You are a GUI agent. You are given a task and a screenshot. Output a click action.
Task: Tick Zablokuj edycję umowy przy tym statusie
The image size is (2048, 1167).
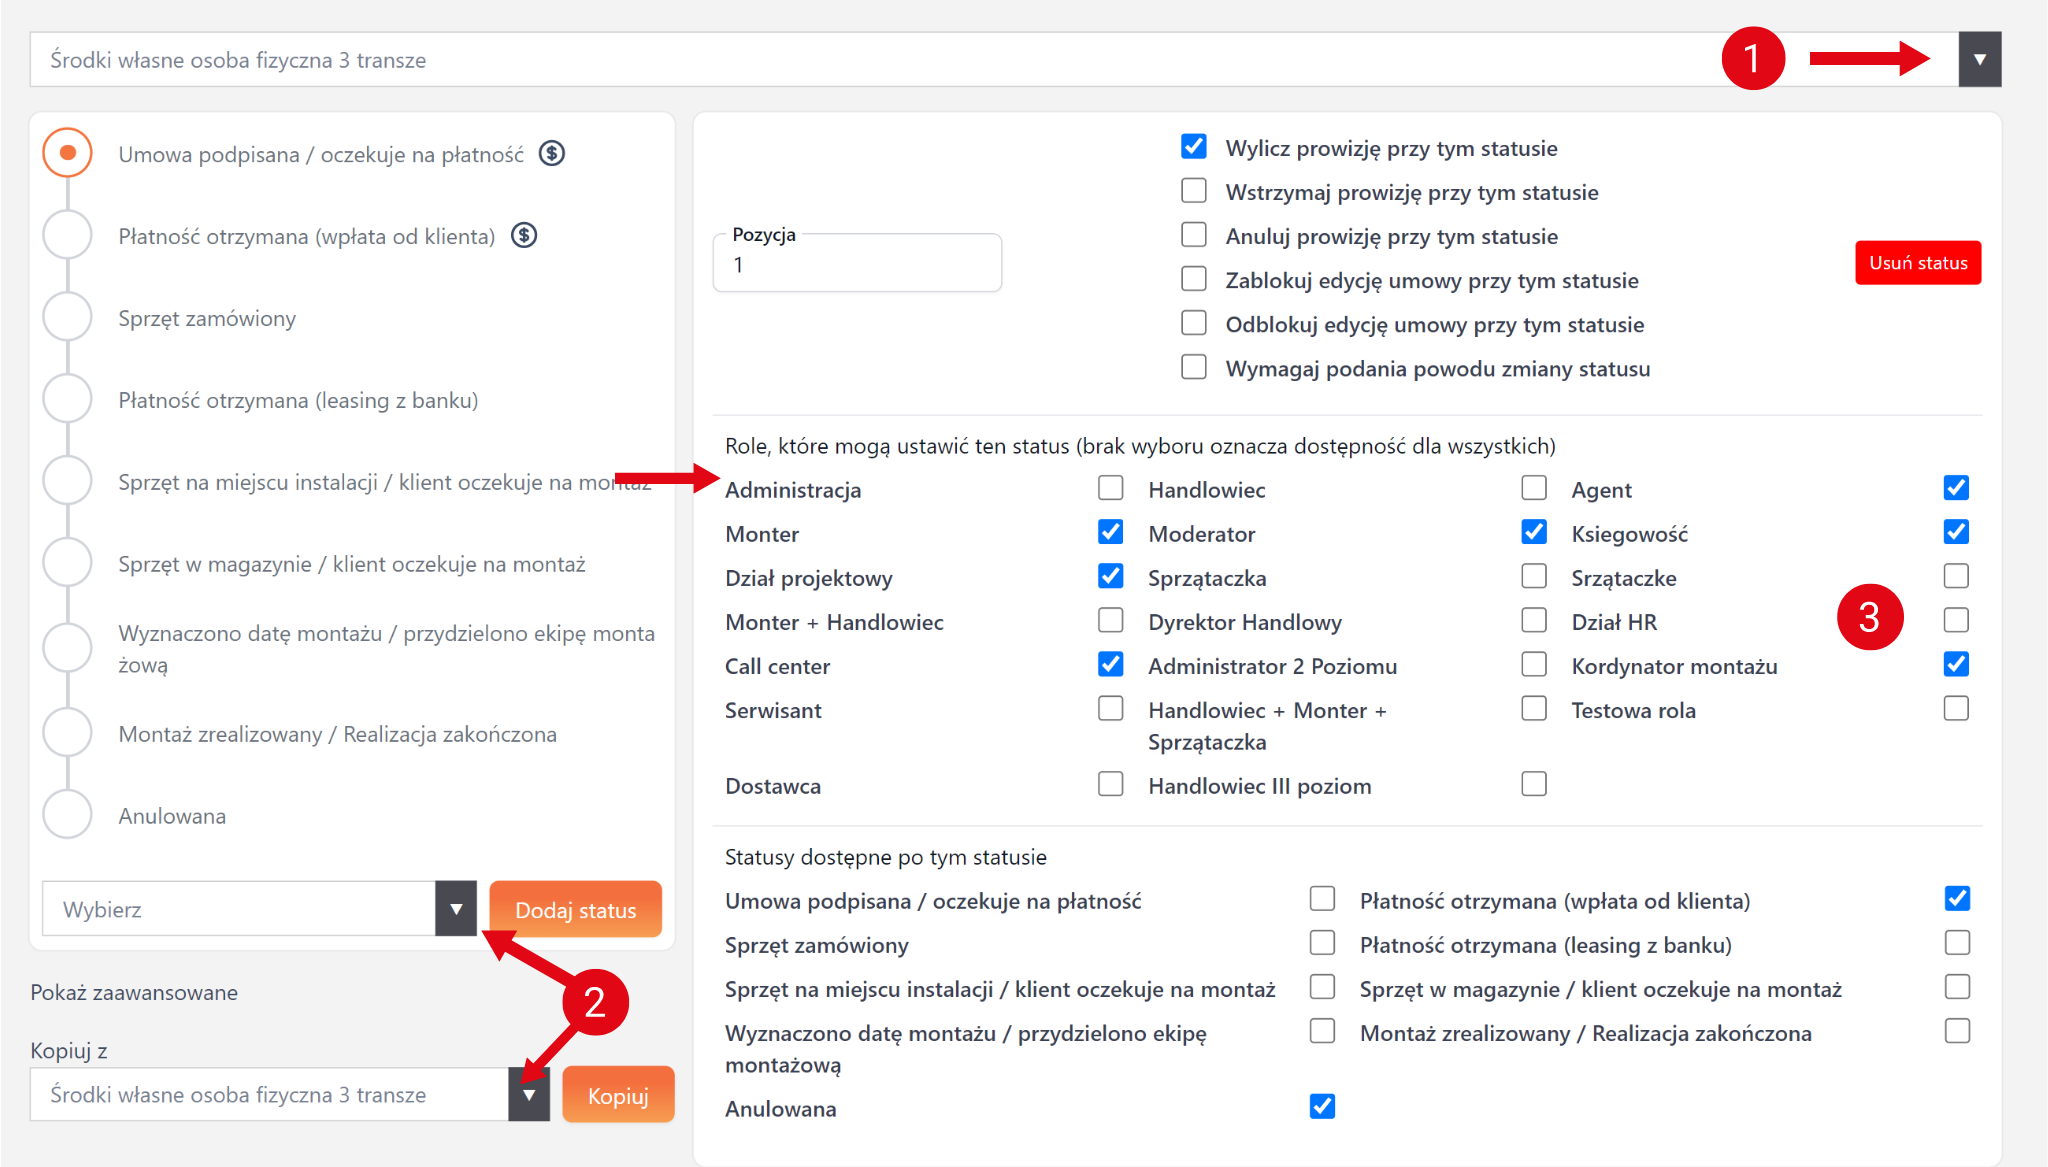[1194, 279]
